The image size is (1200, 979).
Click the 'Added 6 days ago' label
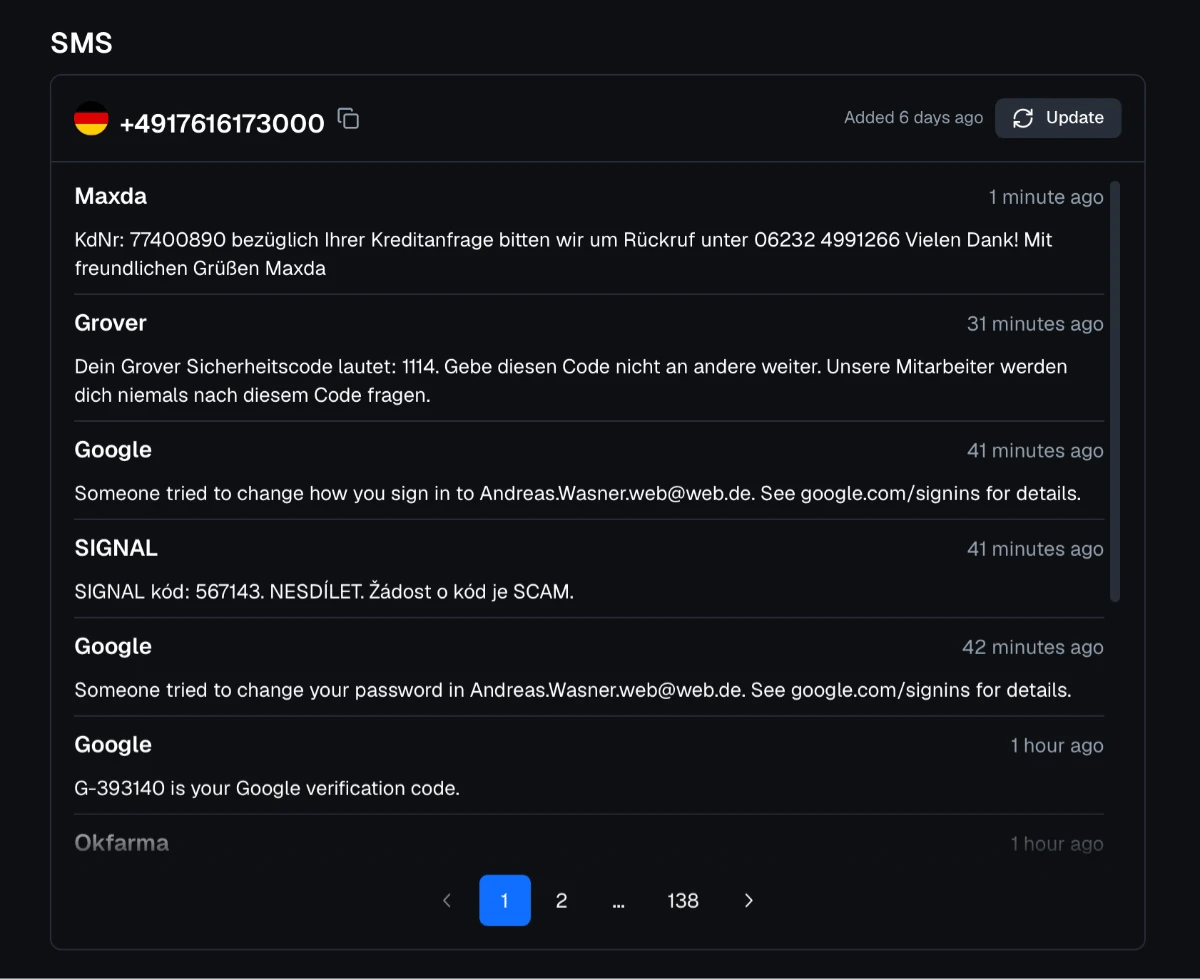coord(914,118)
